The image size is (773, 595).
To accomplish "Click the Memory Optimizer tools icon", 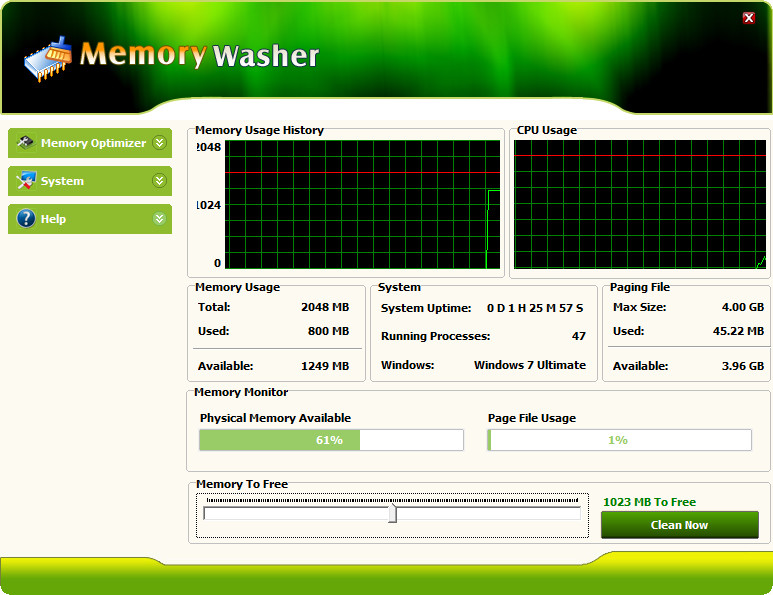I will (26, 142).
